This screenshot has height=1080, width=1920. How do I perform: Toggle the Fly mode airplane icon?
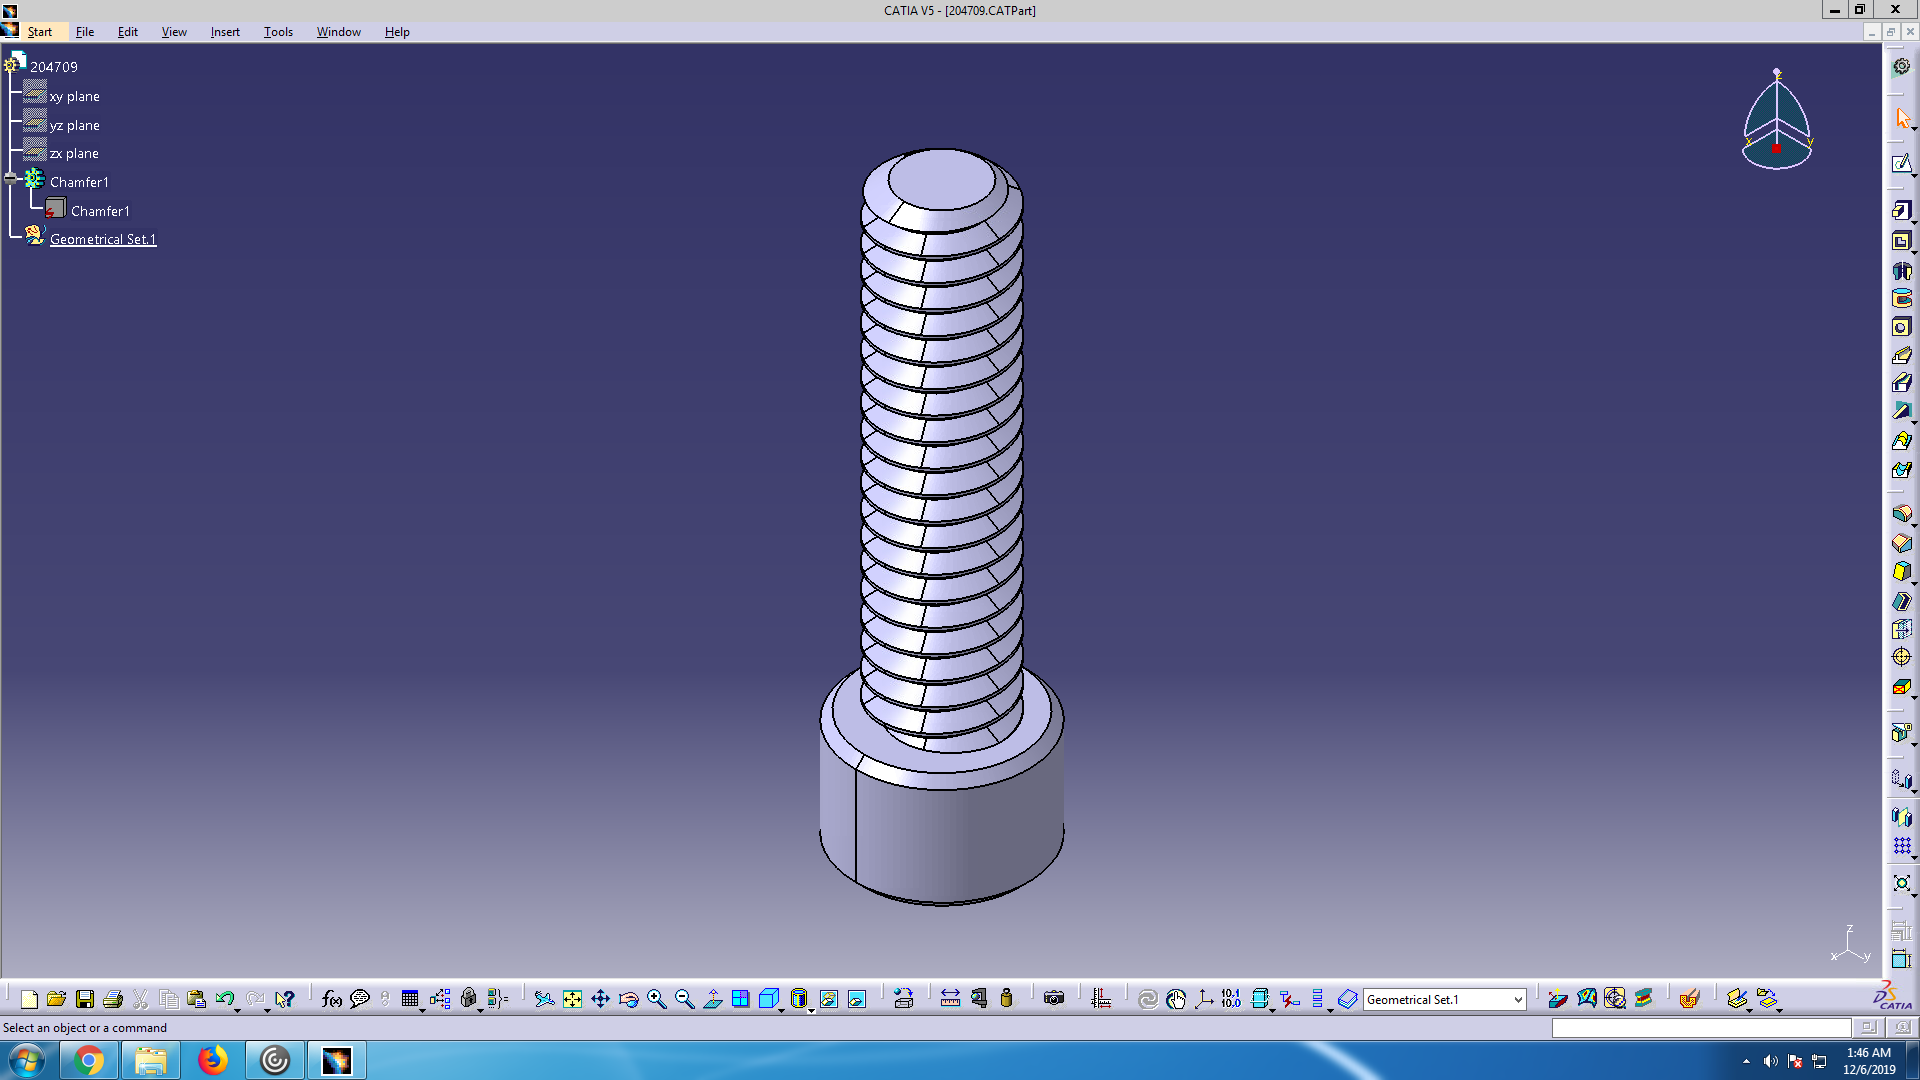click(x=544, y=999)
